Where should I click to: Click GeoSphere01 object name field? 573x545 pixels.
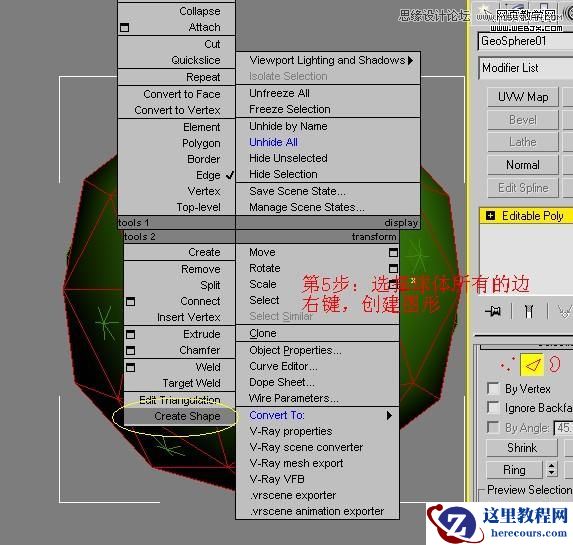click(x=525, y=41)
